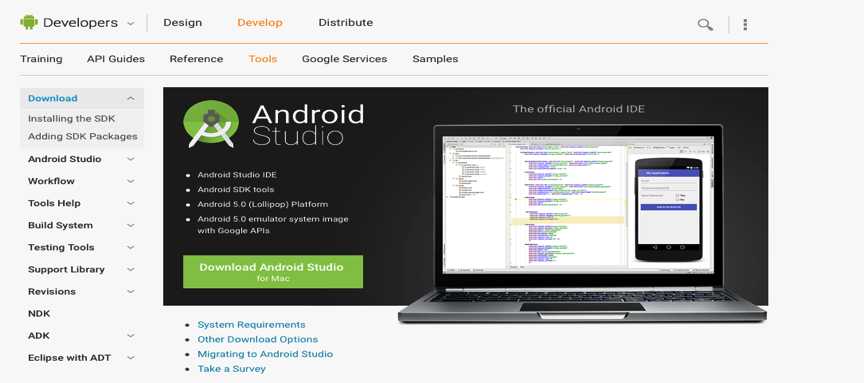Open the Training sub-navigation item

tap(41, 59)
